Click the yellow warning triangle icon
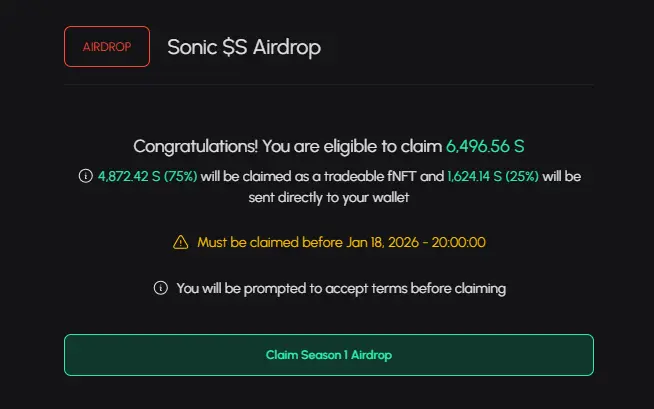This screenshot has height=409, width=654. coord(181,242)
